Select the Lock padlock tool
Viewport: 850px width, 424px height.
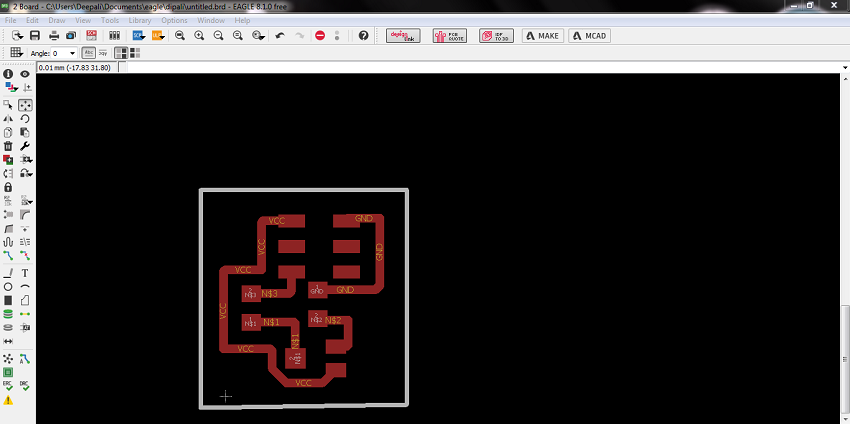[x=8, y=187]
